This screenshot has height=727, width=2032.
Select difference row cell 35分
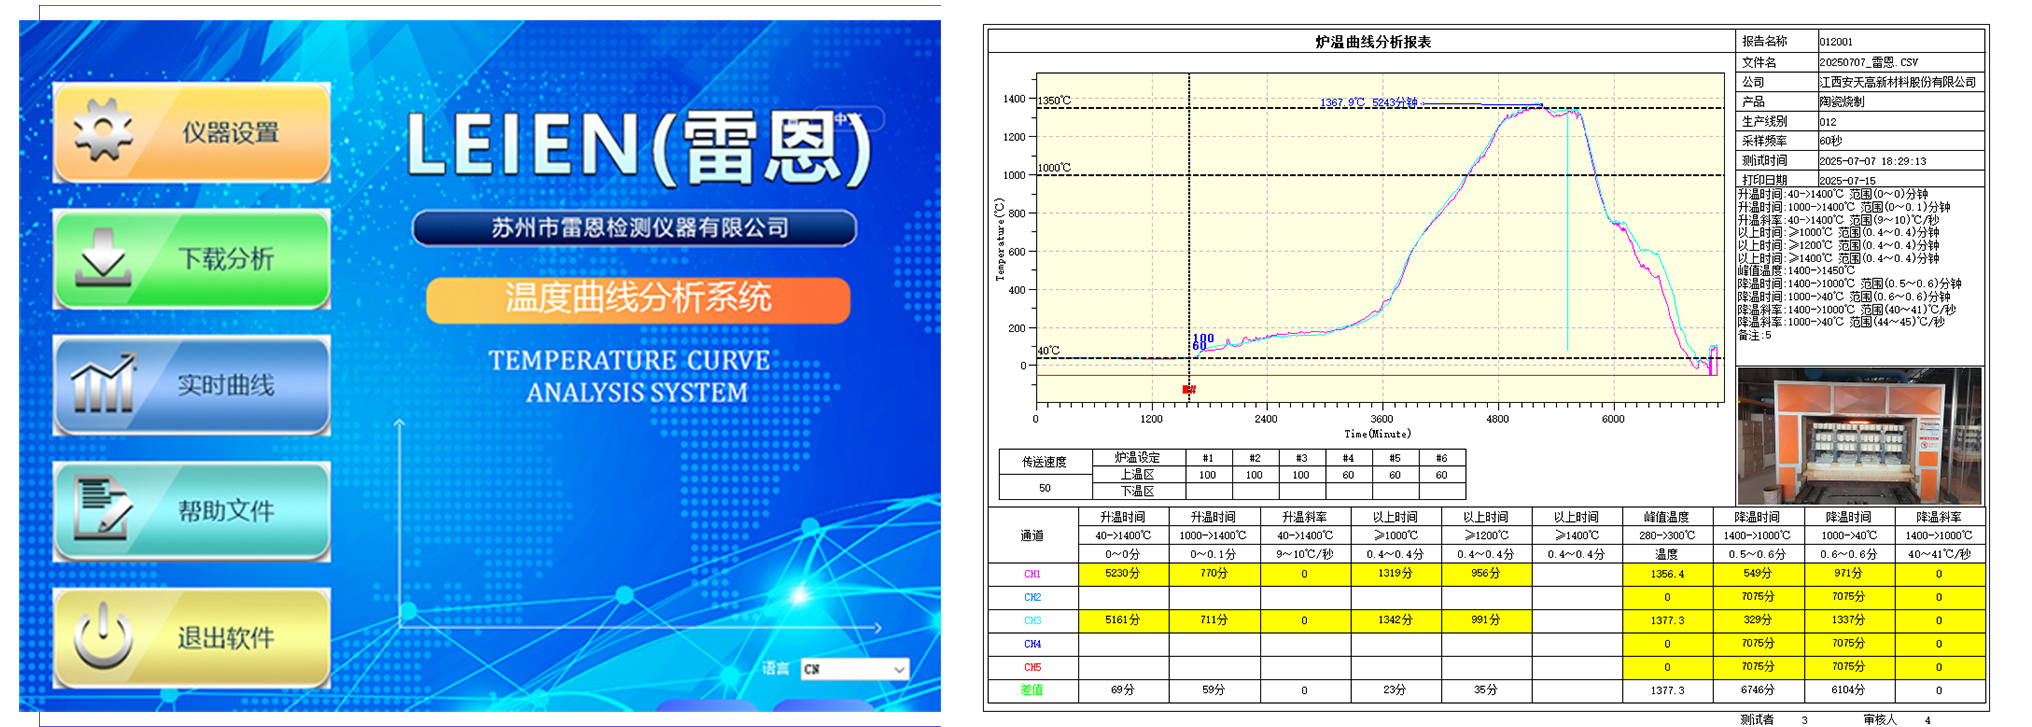(x=1485, y=690)
